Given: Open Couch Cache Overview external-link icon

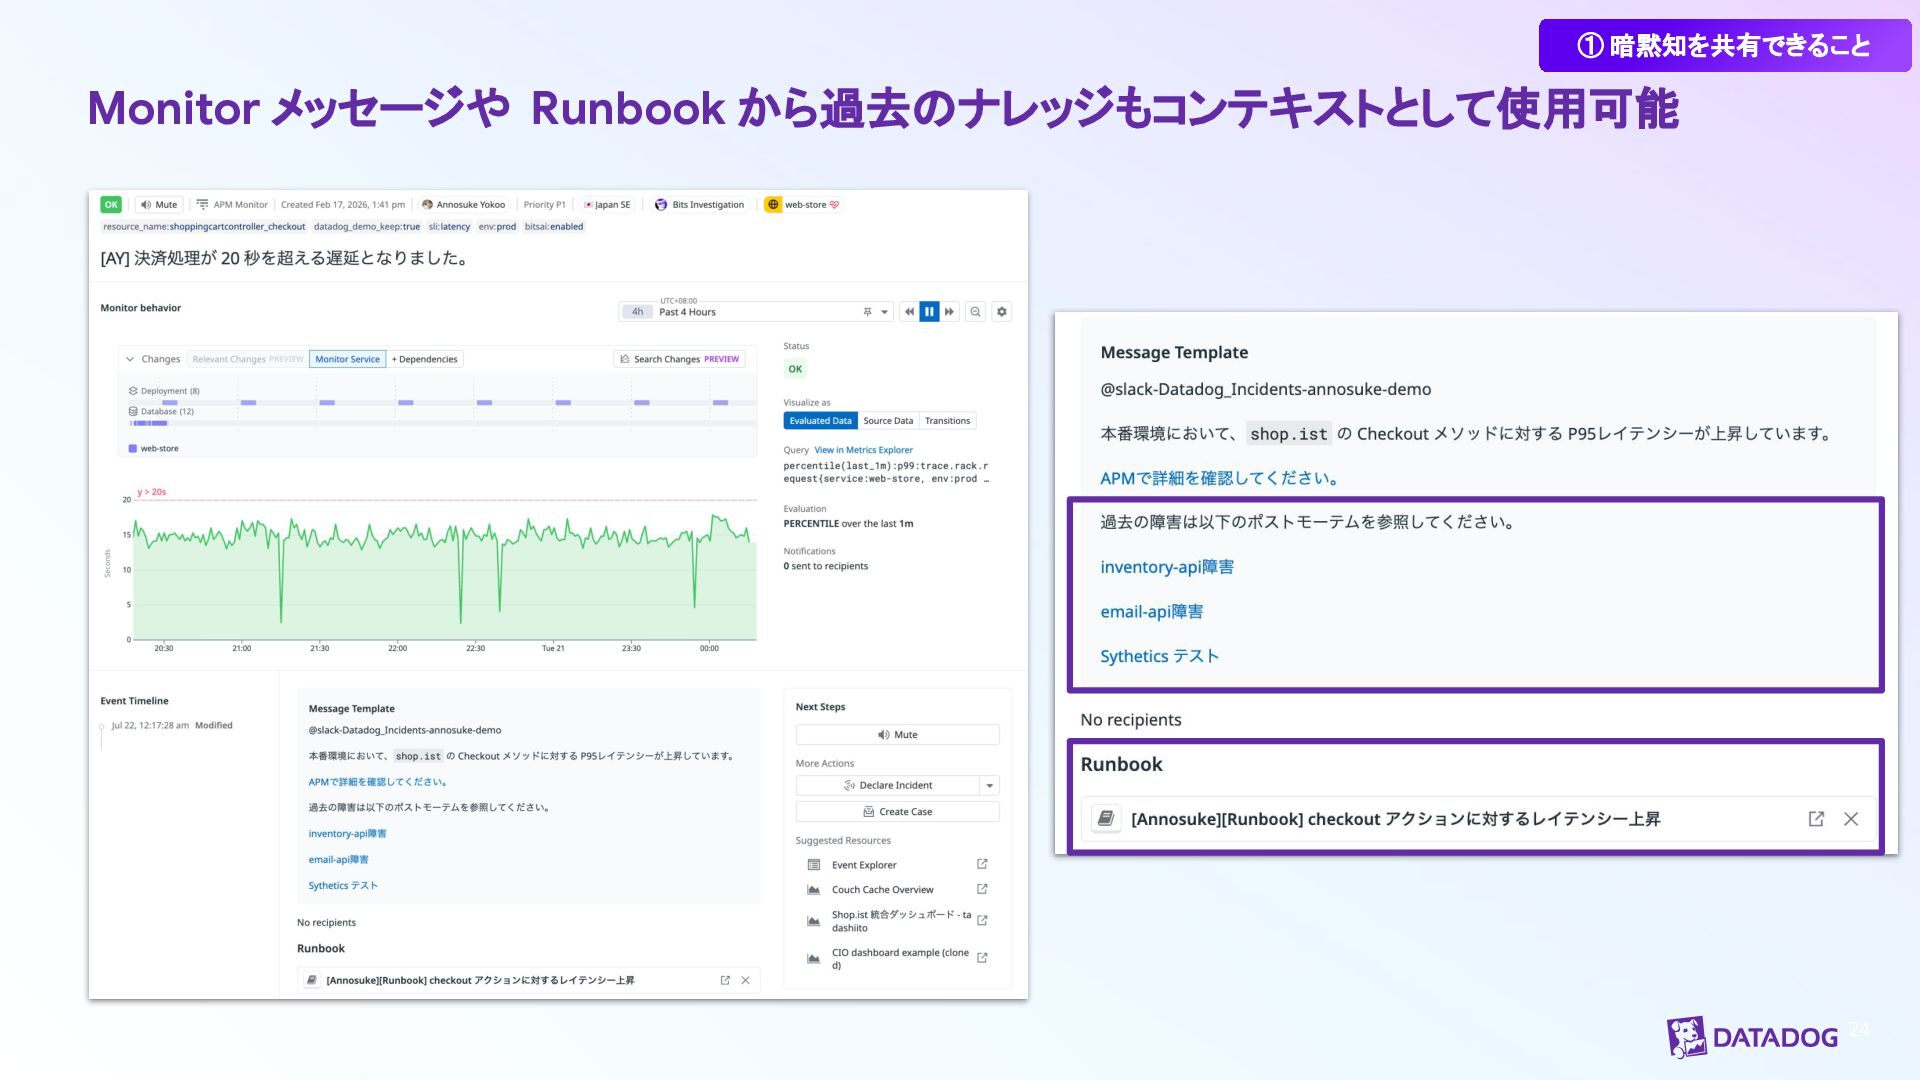Looking at the screenshot, I should pyautogui.click(x=982, y=889).
